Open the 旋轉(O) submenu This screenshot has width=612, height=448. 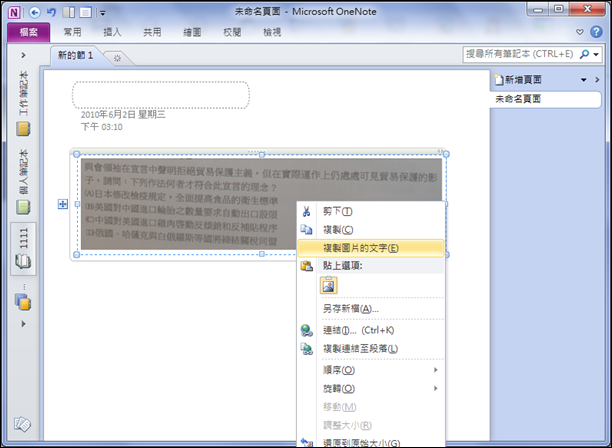pos(371,388)
